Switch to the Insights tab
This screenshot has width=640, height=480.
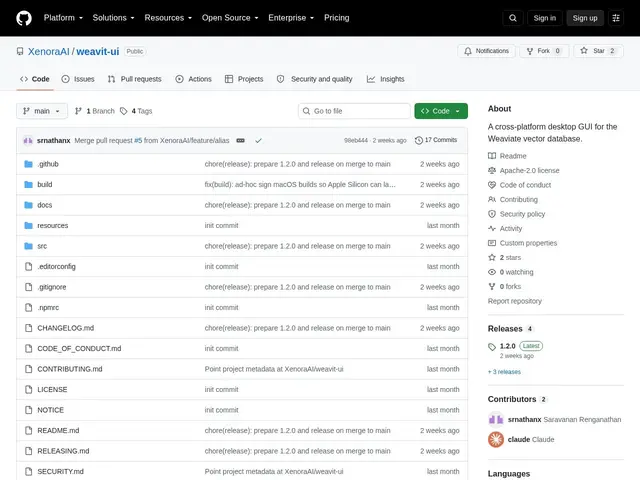tap(385, 79)
